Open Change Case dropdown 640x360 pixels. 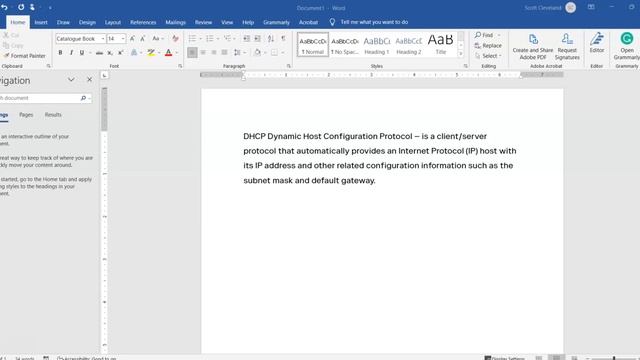coord(158,38)
